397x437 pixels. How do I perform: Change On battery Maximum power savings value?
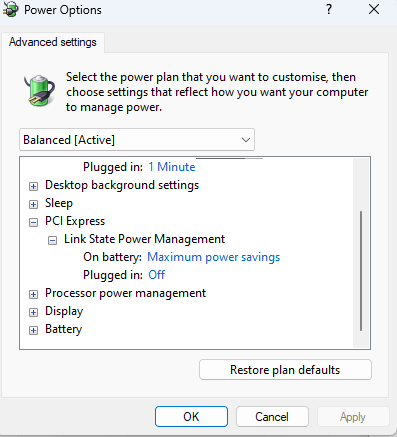coord(214,257)
